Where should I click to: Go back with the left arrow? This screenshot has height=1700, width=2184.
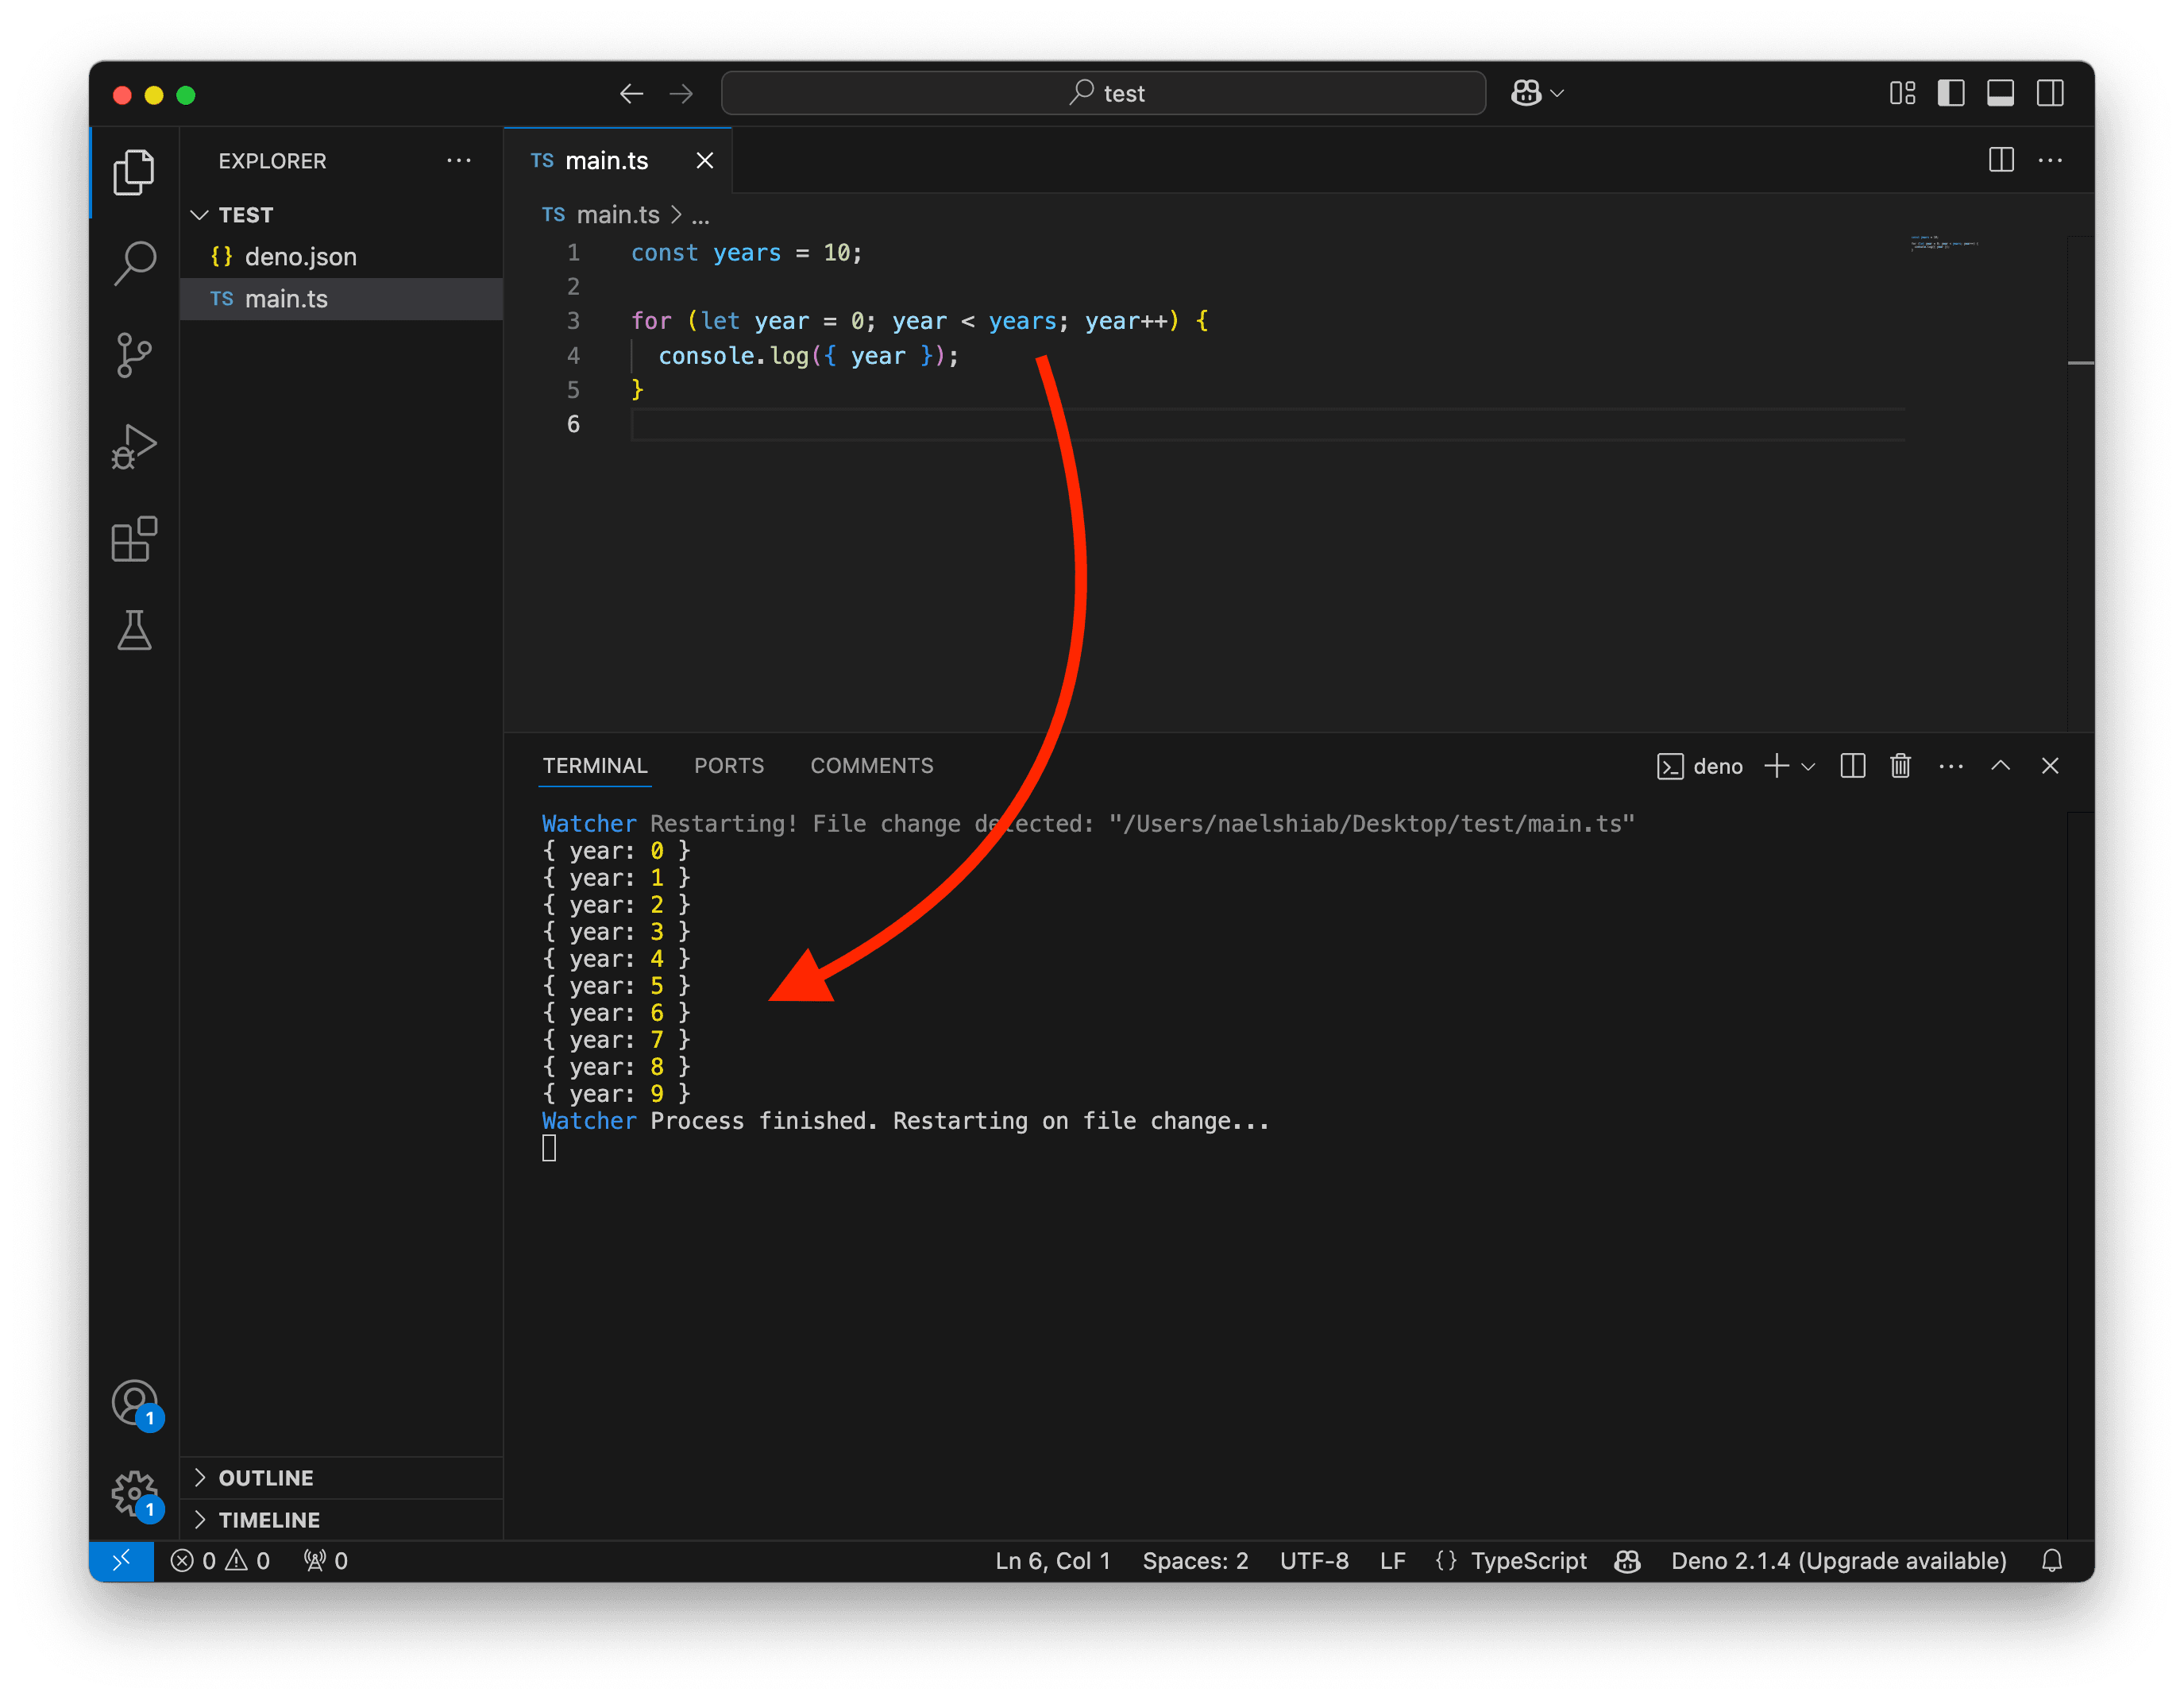click(631, 94)
